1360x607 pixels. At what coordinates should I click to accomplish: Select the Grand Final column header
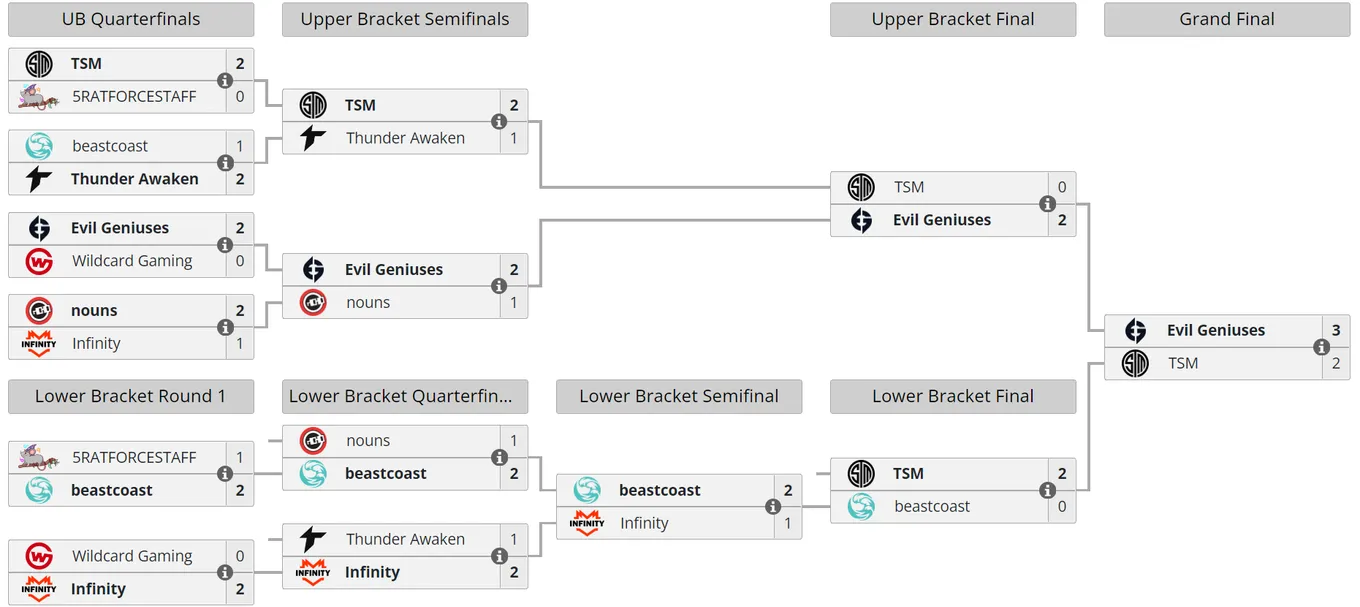[1227, 19]
